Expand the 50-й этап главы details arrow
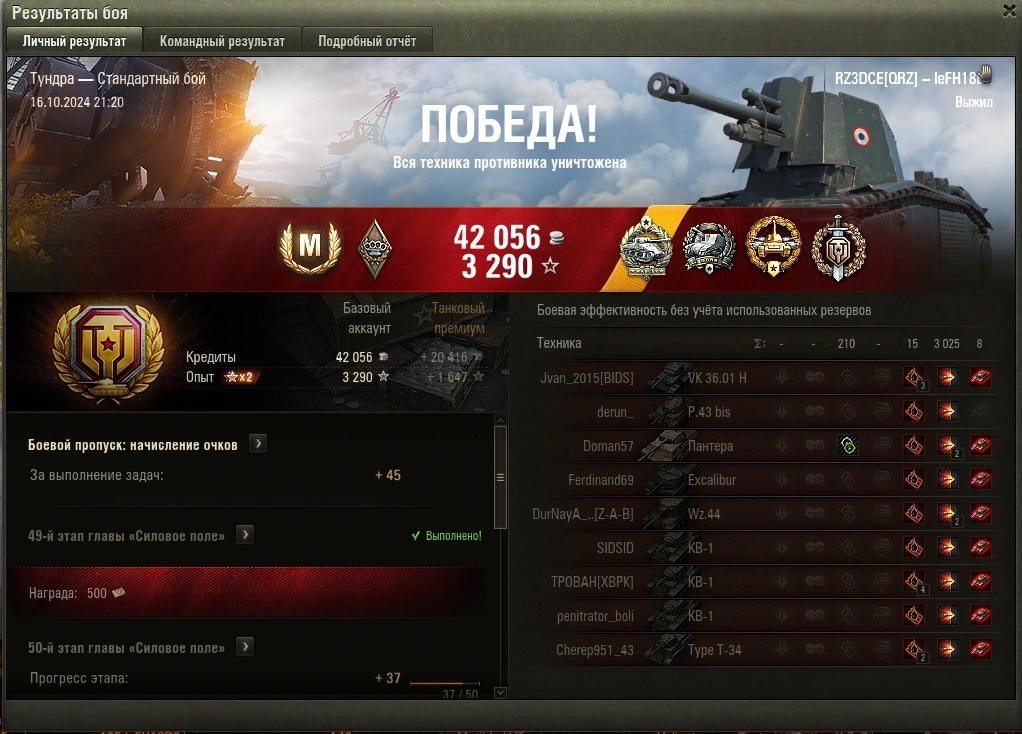This screenshot has height=734, width=1022. coord(245,647)
